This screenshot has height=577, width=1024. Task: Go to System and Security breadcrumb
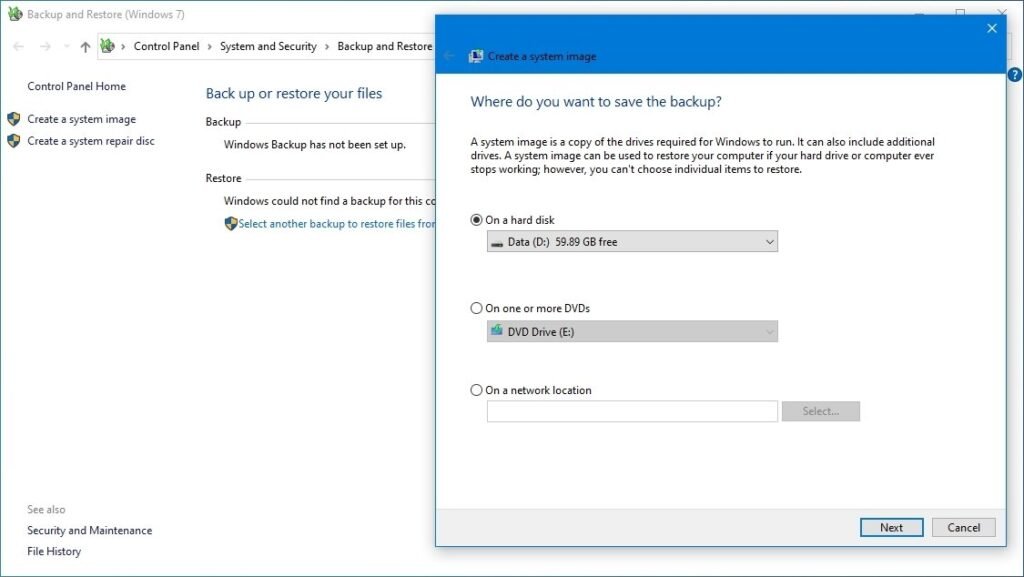point(268,46)
